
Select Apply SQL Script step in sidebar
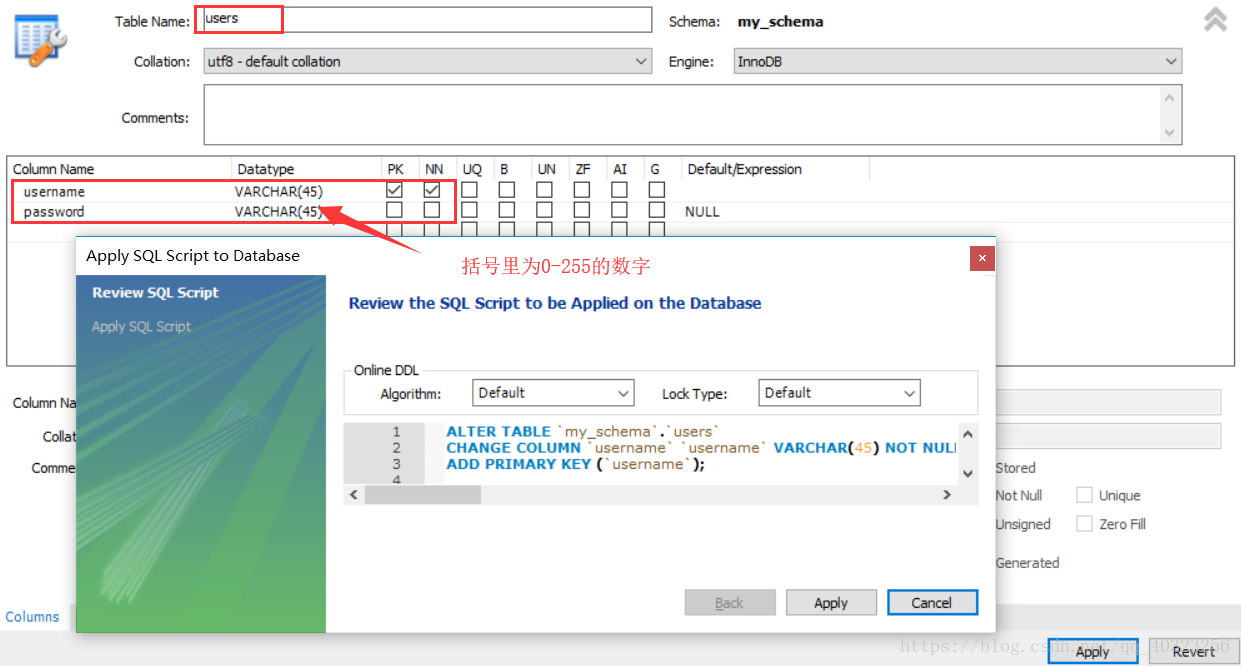pyautogui.click(x=141, y=327)
